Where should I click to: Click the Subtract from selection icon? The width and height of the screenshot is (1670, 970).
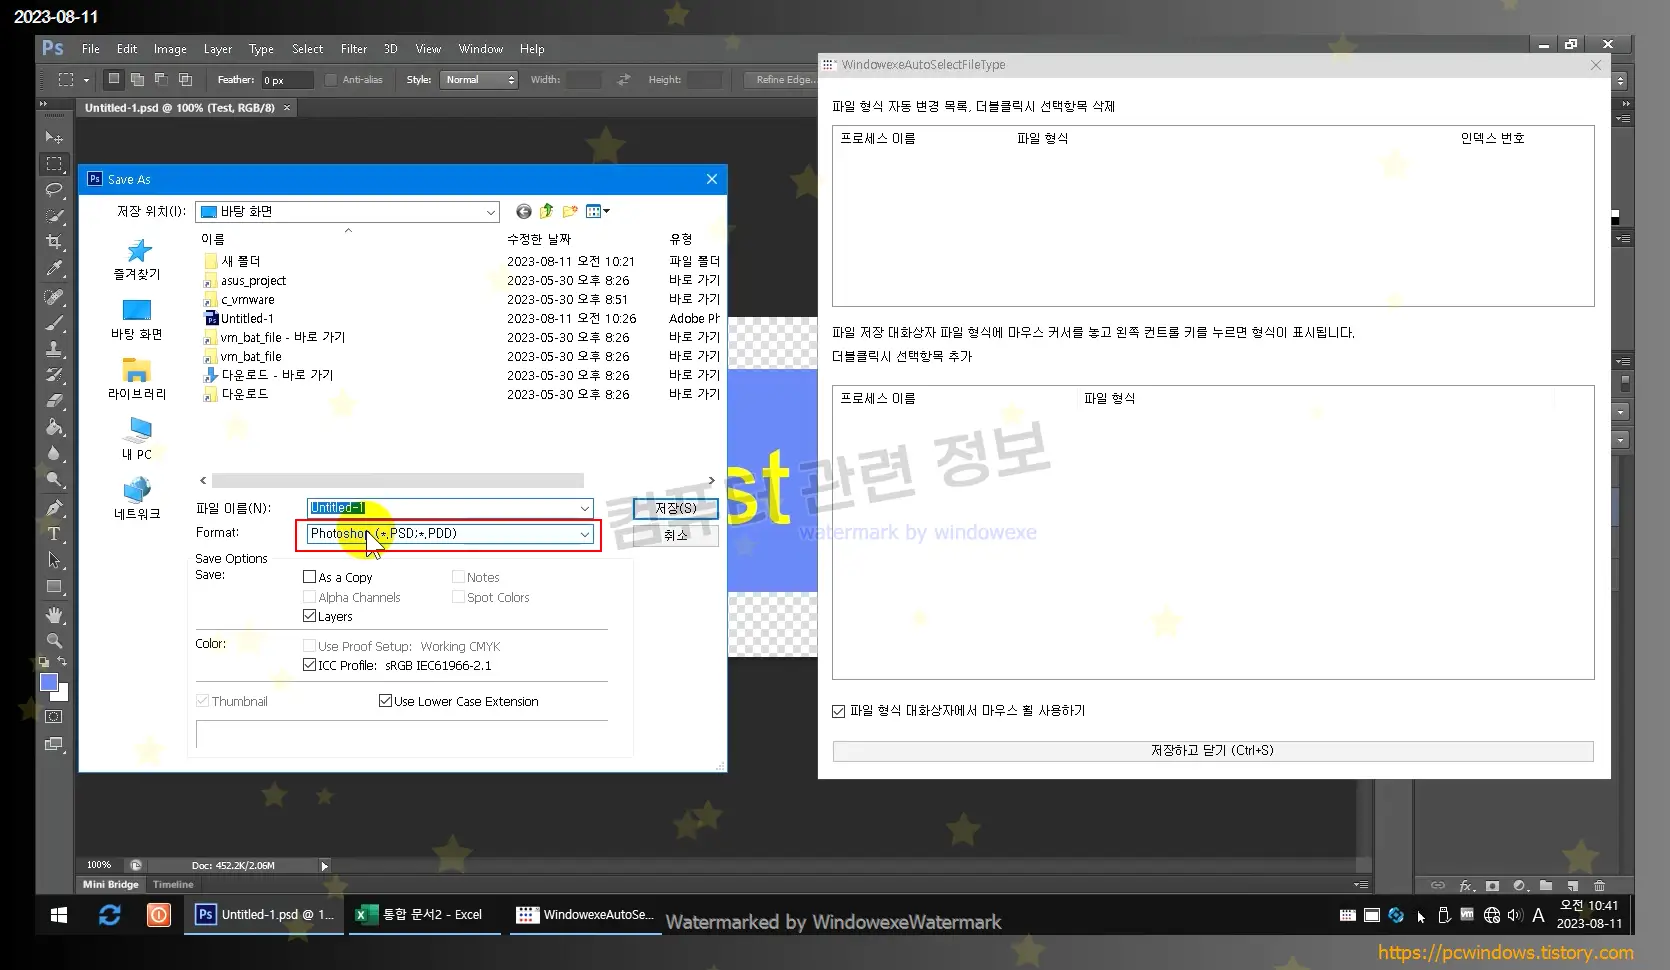click(x=161, y=79)
